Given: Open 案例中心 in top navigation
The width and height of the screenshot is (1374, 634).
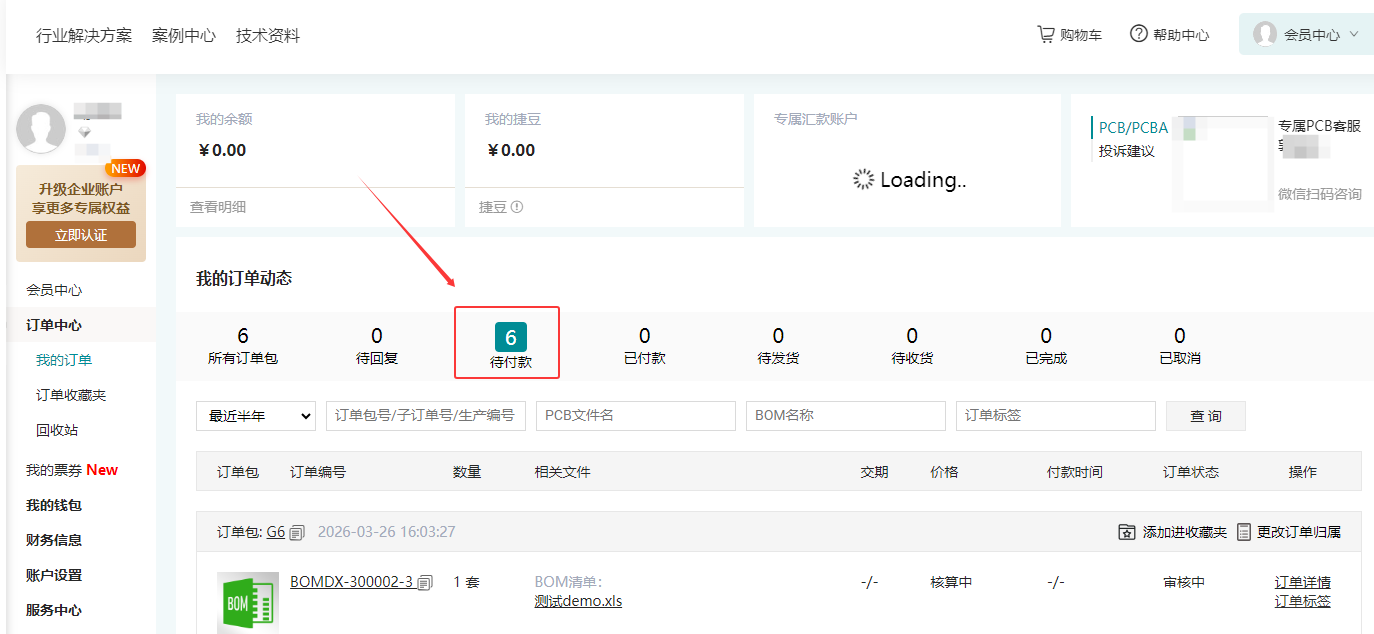Looking at the screenshot, I should 184,36.
